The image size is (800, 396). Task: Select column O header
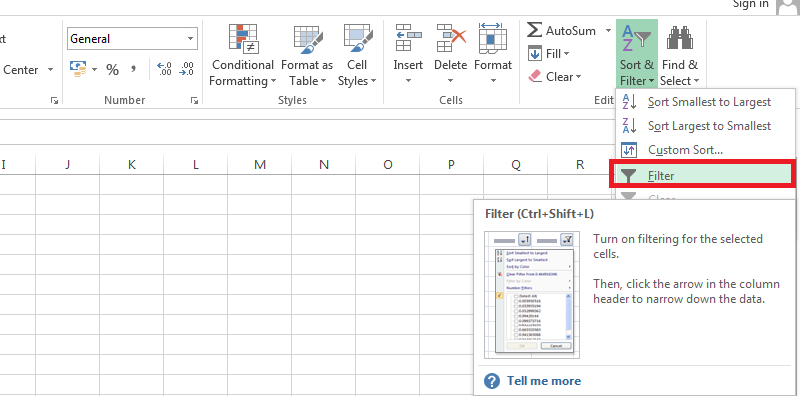pos(388,165)
